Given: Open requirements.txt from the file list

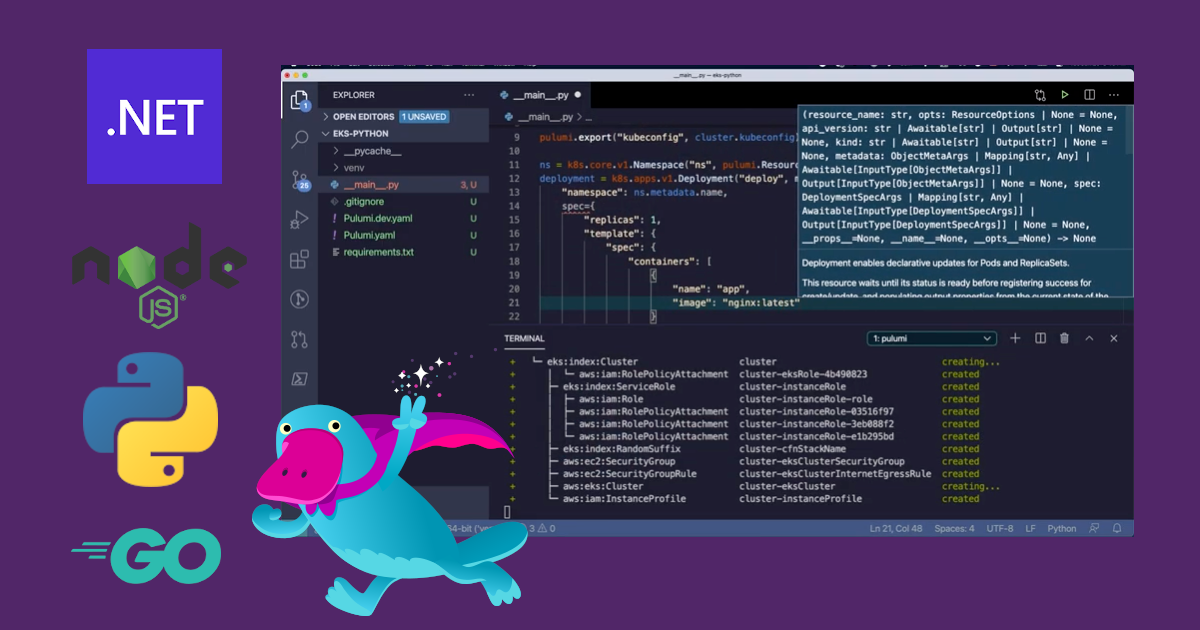Looking at the screenshot, I should point(378,252).
